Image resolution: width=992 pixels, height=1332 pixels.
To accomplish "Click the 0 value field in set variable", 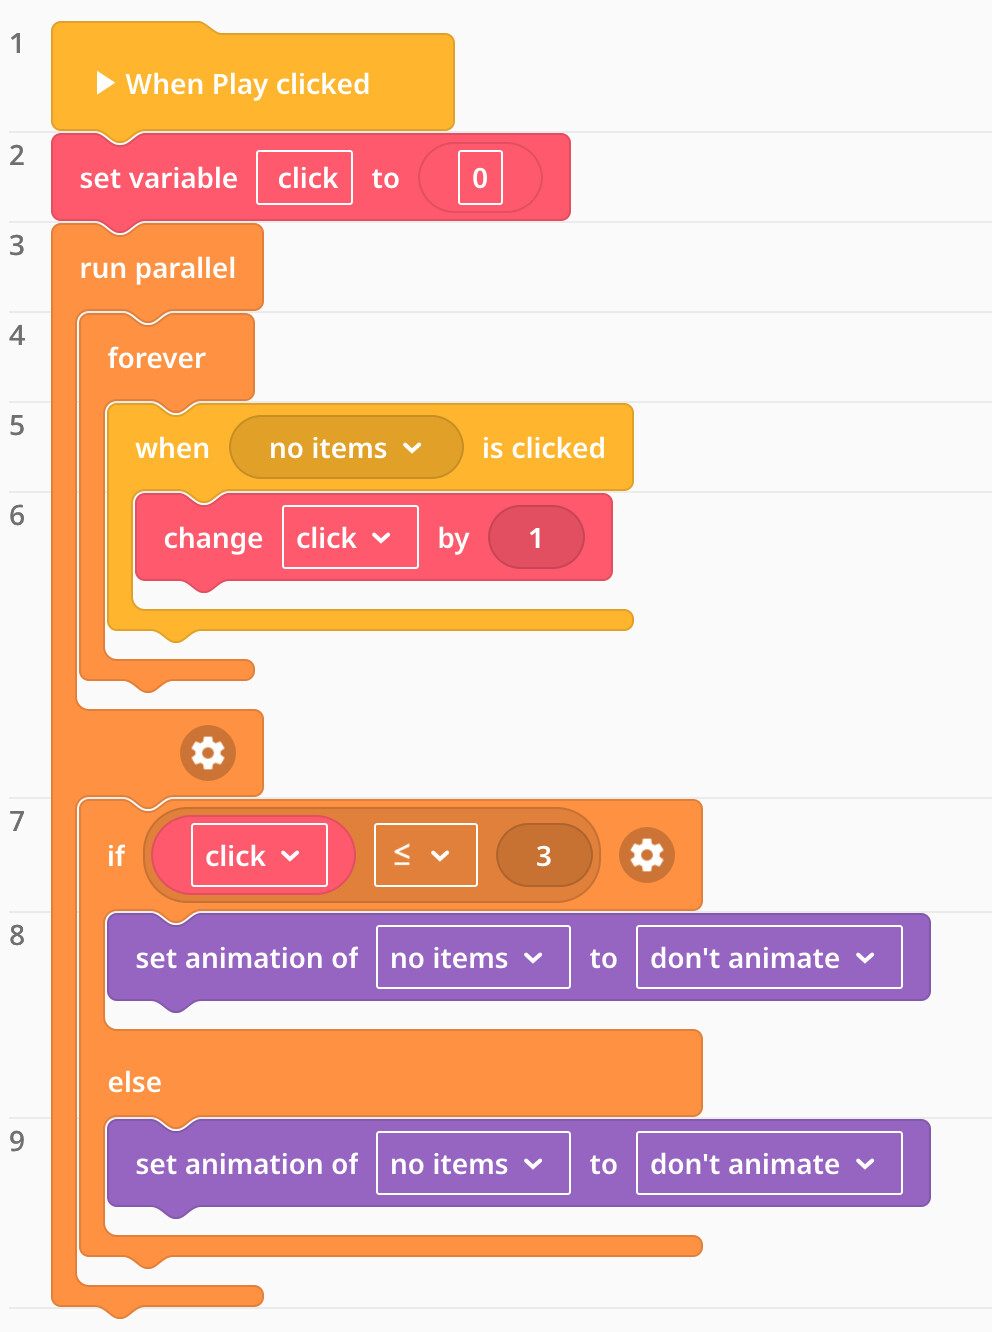I will tap(480, 178).
